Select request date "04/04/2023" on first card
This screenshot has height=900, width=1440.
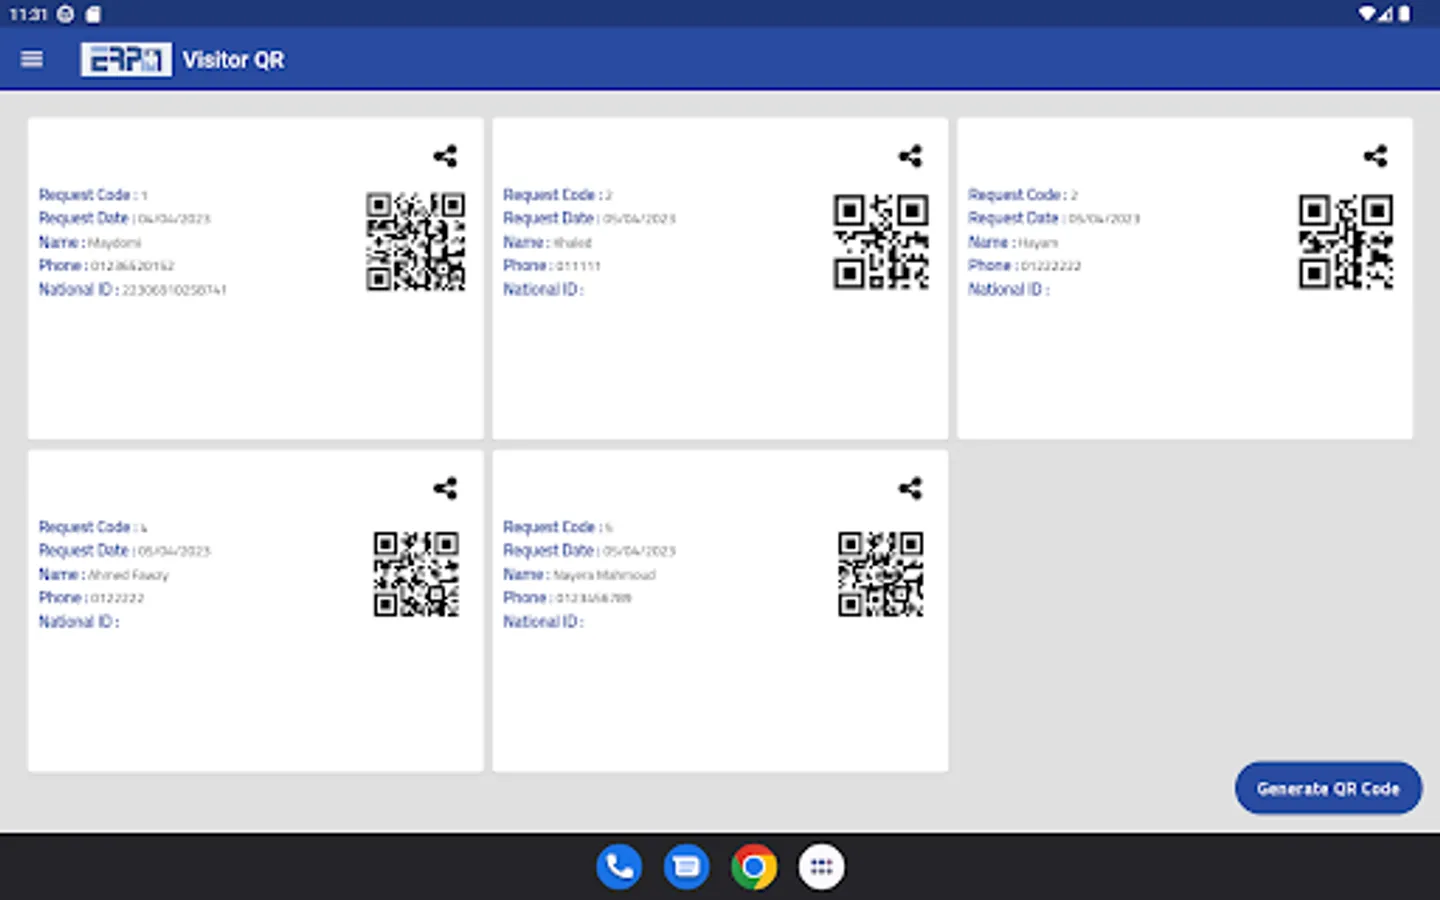click(174, 219)
